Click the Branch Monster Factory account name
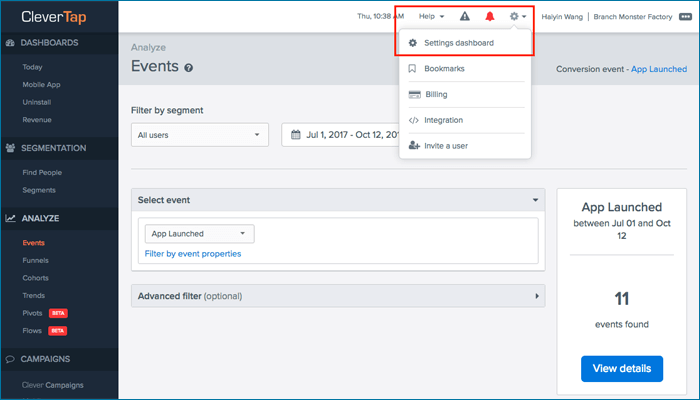The image size is (700, 400). coord(633,17)
